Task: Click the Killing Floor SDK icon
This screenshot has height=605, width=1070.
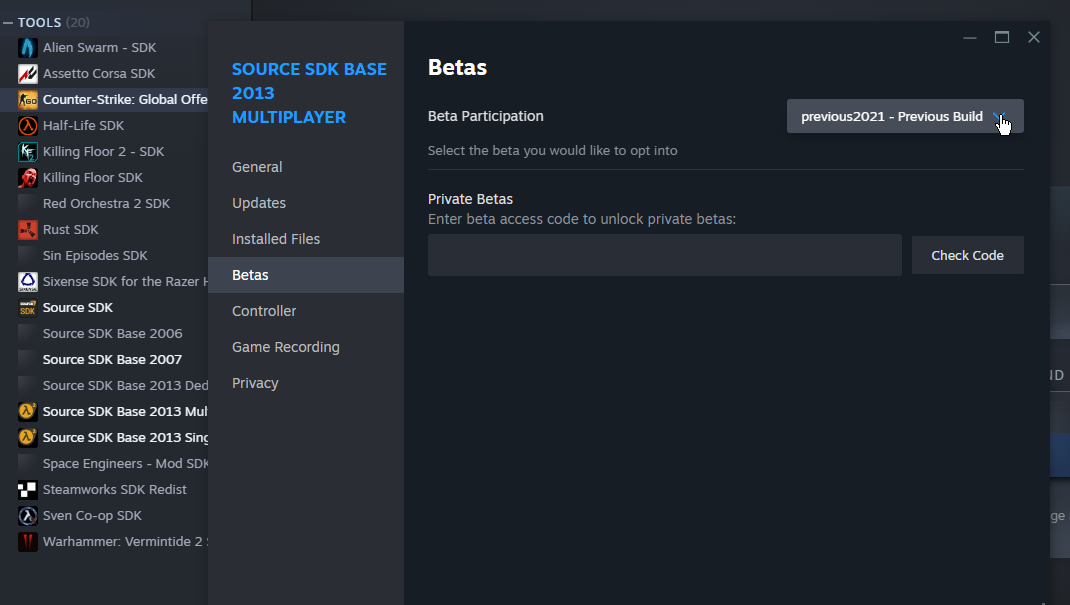Action: pyautogui.click(x=27, y=177)
